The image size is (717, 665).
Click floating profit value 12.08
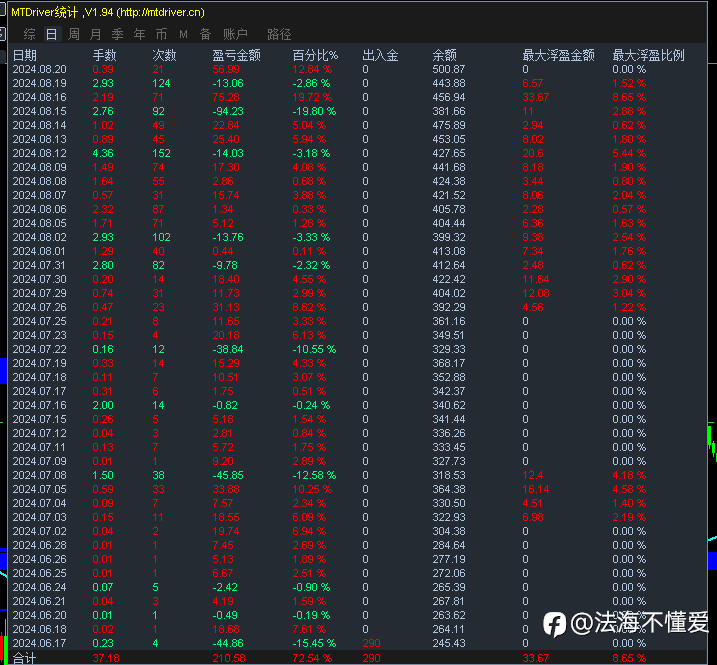(x=535, y=293)
